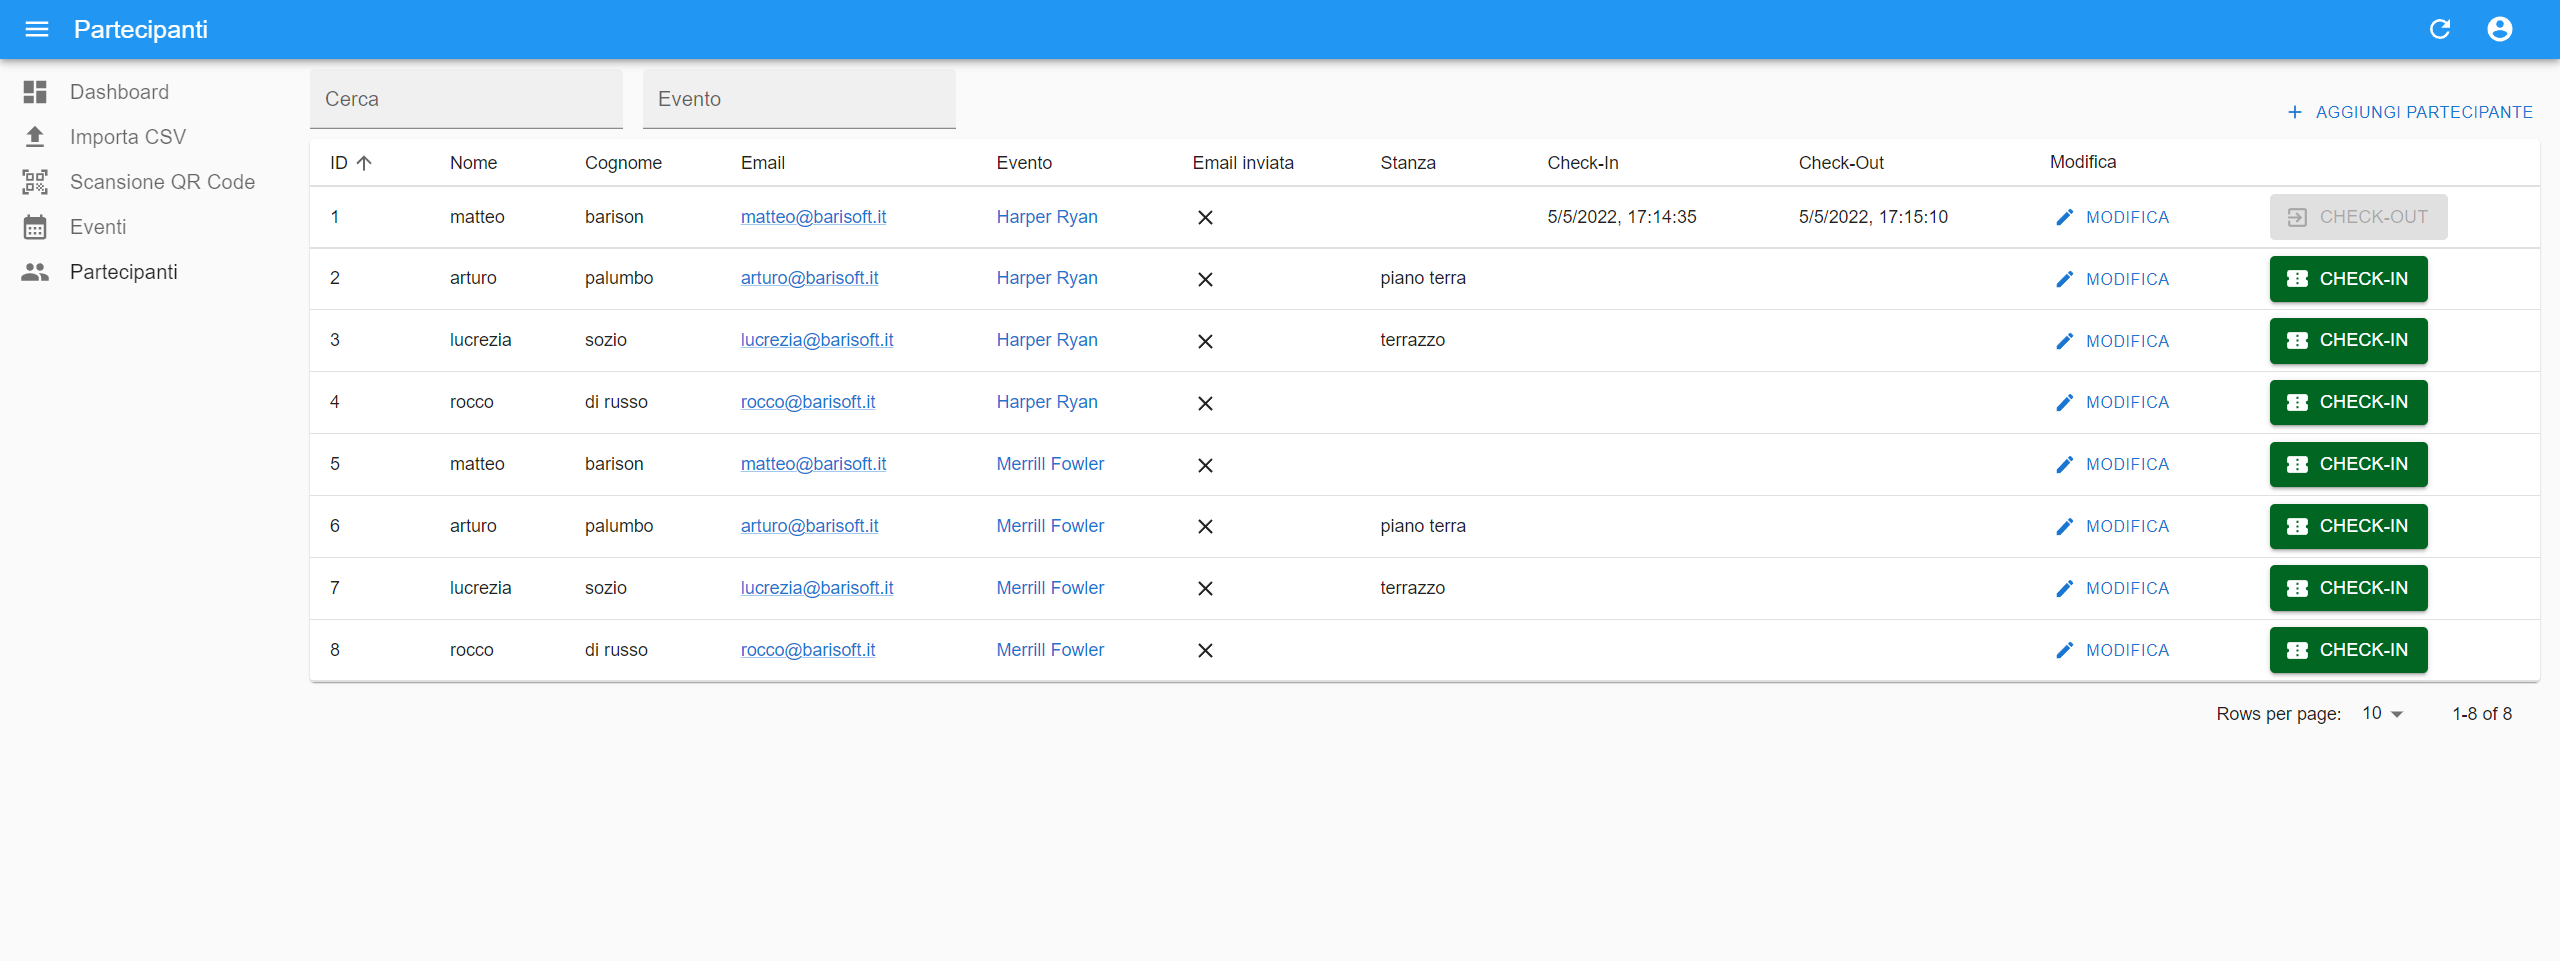
Task: Click MODIFICA text for row 7
Action: coord(2127,589)
